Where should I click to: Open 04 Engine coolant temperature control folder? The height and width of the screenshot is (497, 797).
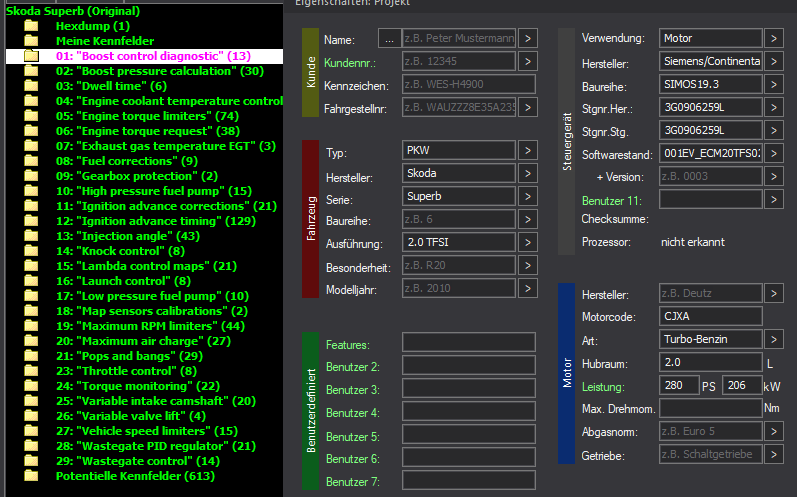tap(169, 101)
